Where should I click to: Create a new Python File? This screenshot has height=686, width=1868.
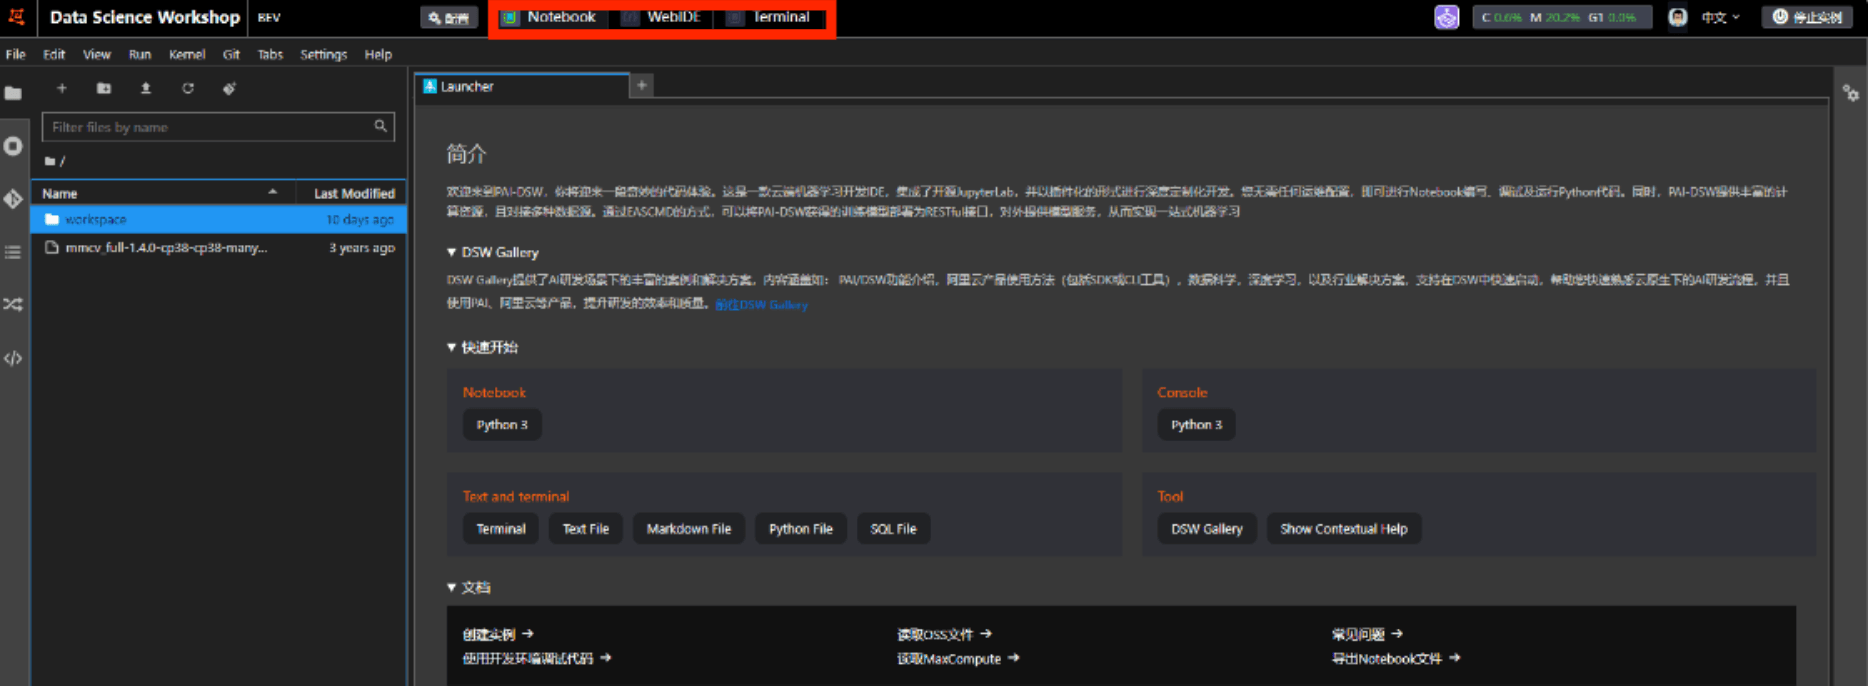tap(801, 529)
